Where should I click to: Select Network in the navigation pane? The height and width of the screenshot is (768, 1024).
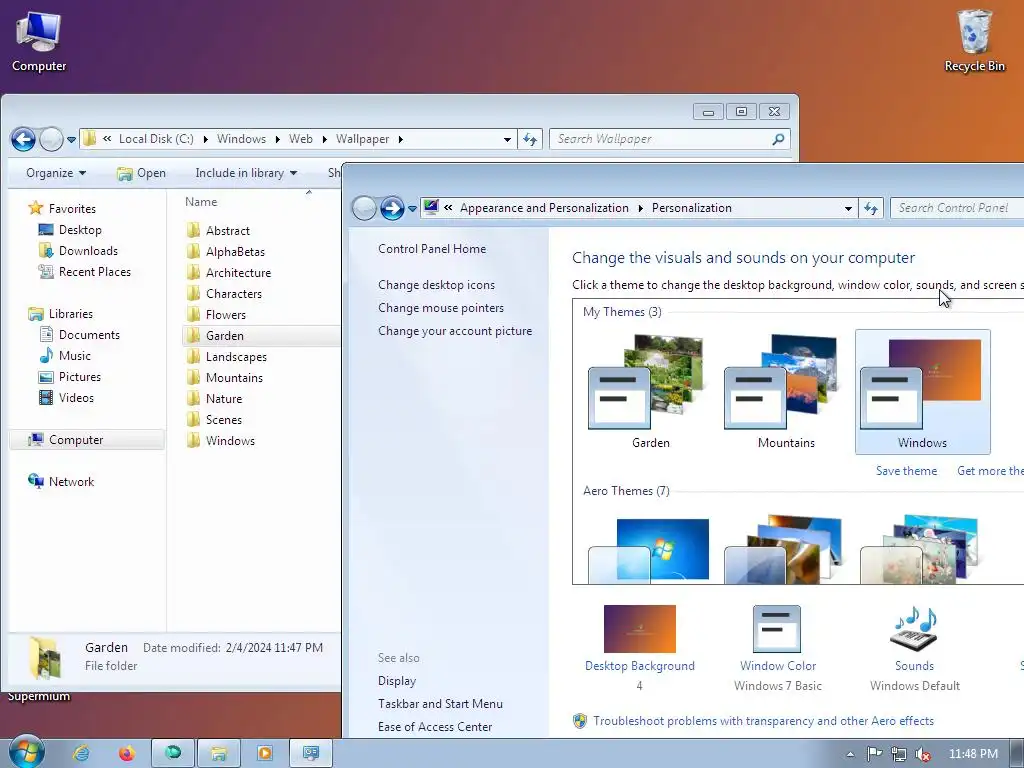[x=61, y=481]
